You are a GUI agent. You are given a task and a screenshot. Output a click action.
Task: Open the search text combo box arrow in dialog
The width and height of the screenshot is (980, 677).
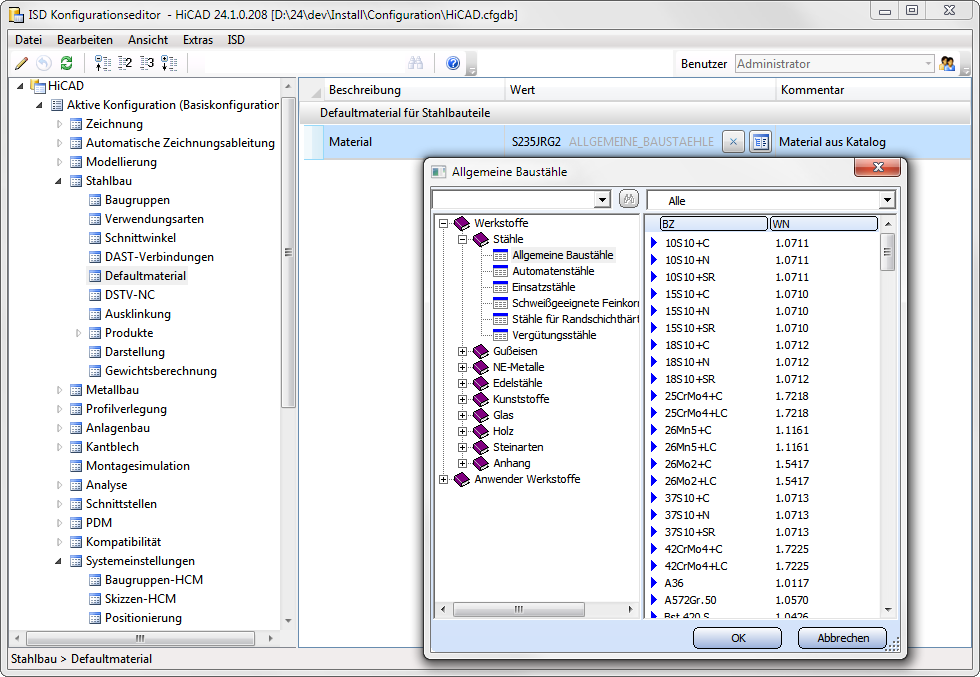pyautogui.click(x=602, y=200)
